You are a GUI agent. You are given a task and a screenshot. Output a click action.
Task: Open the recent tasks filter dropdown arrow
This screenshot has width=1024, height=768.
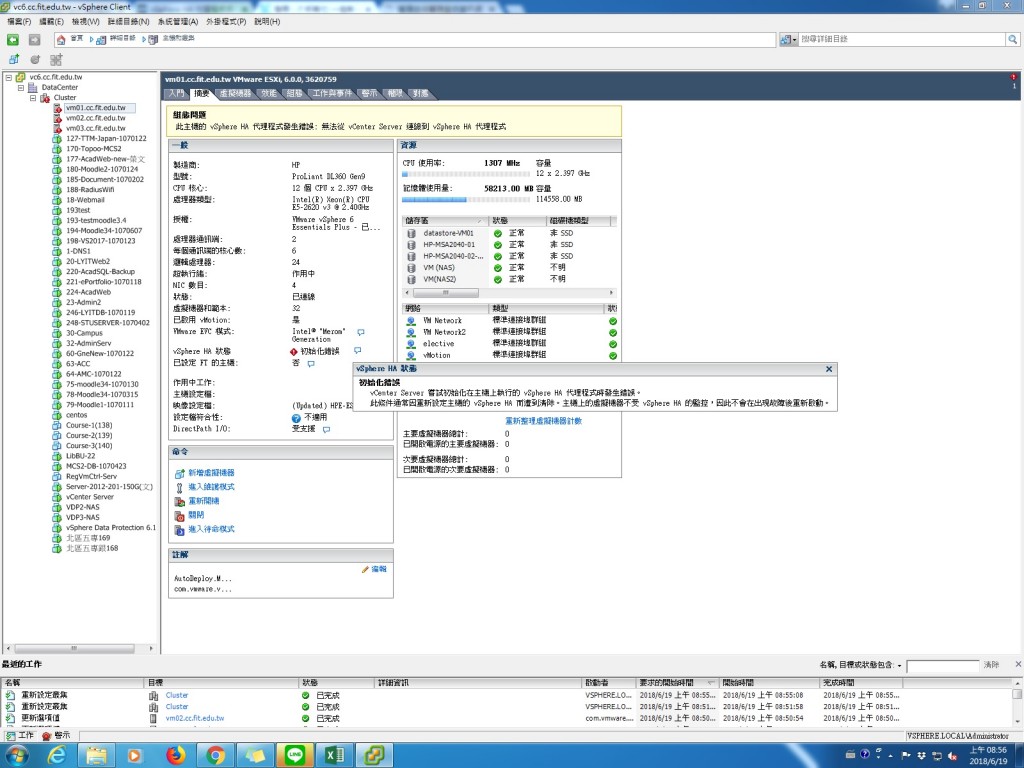[x=899, y=665]
